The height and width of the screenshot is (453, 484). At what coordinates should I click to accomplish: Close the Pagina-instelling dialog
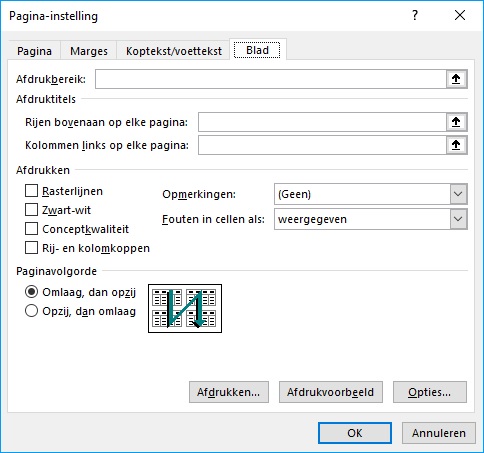point(460,15)
